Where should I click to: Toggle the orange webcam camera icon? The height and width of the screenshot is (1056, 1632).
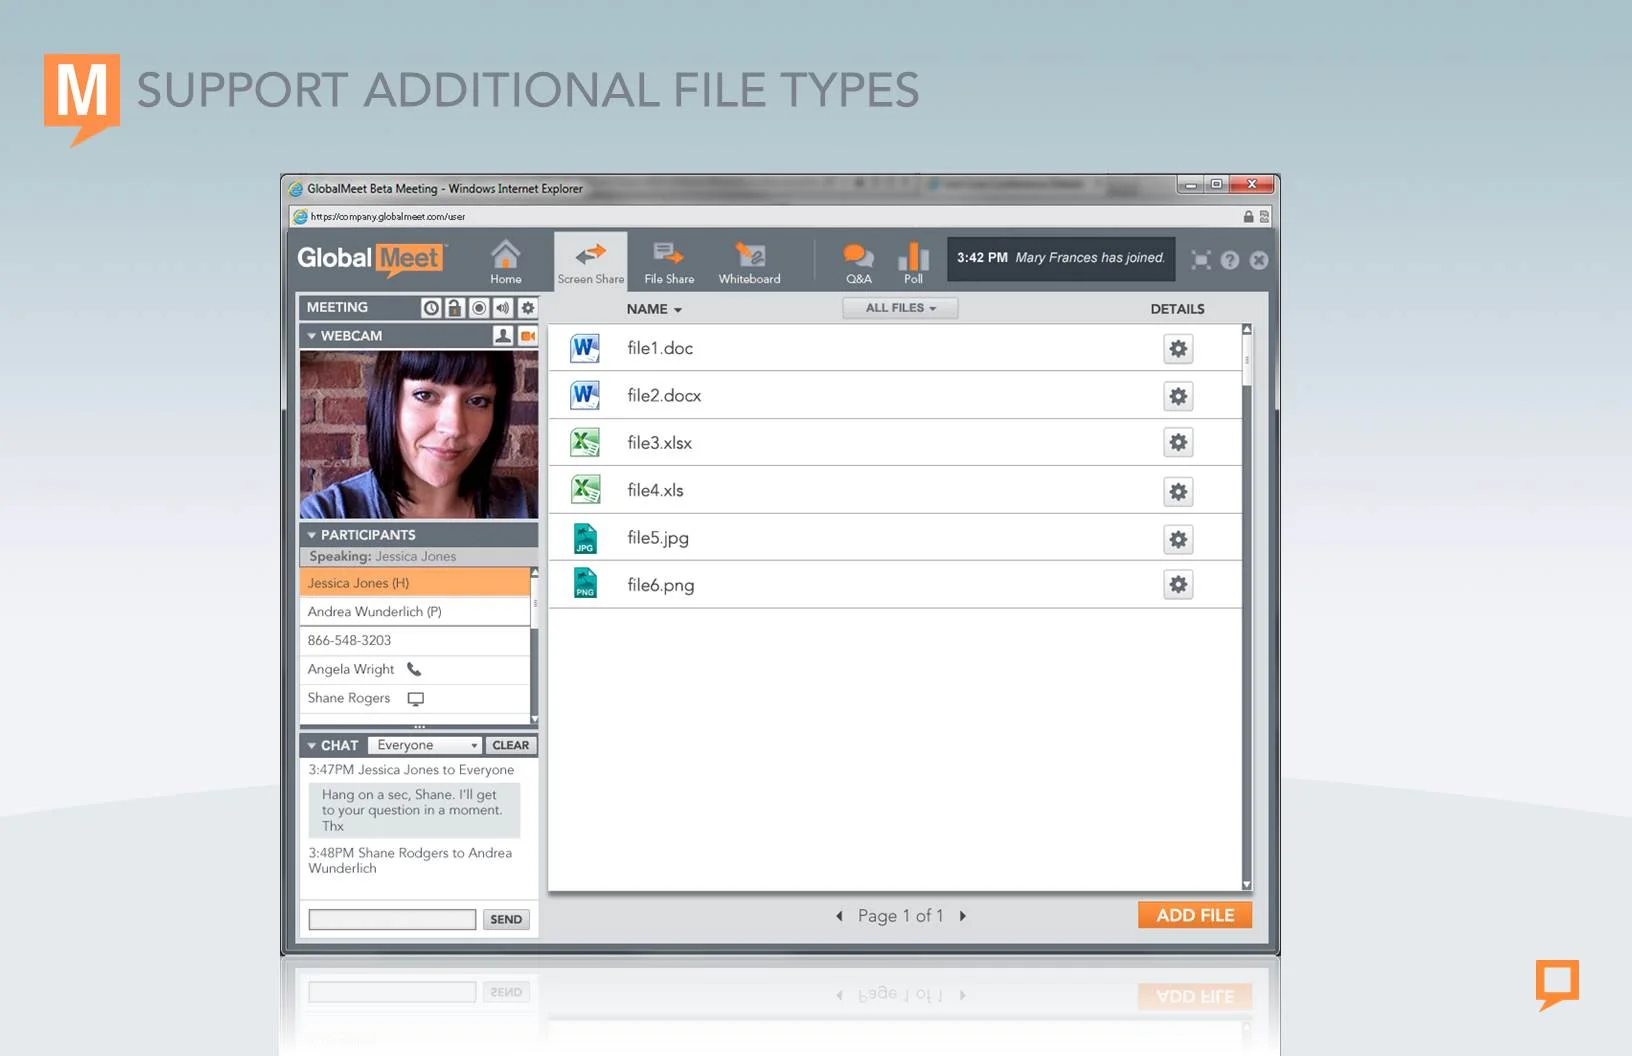(x=528, y=336)
